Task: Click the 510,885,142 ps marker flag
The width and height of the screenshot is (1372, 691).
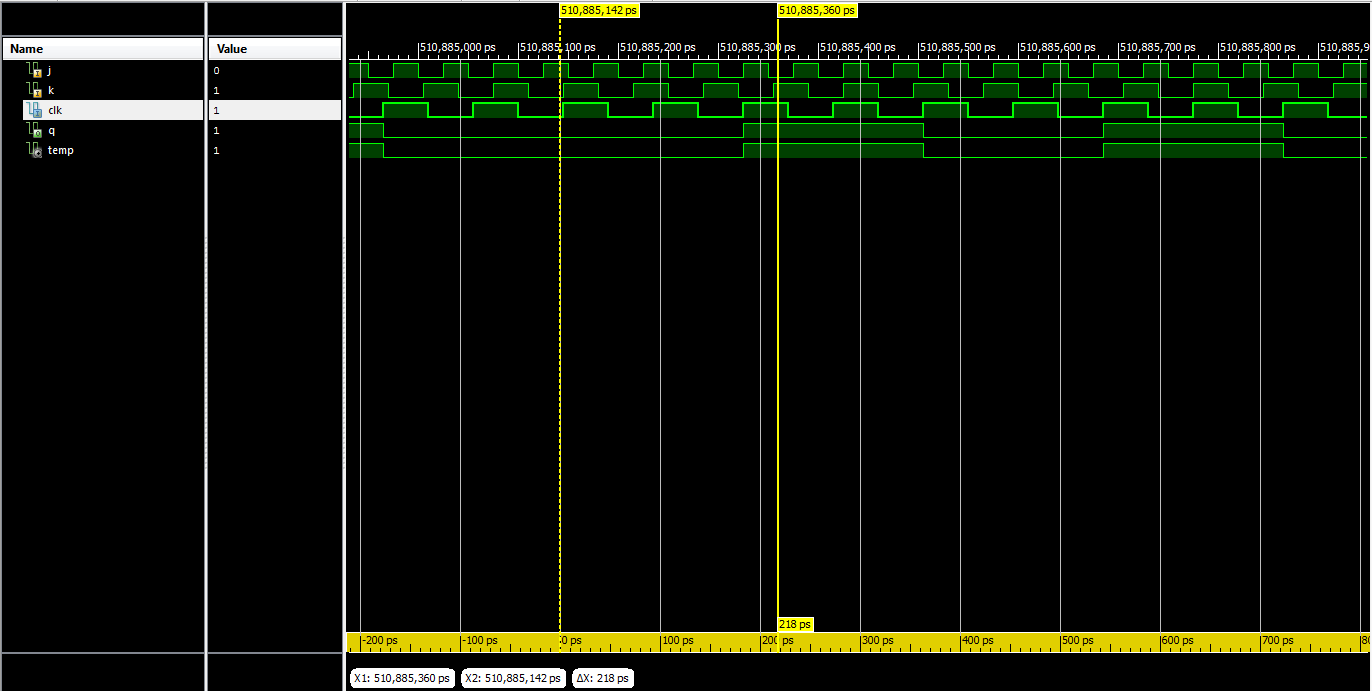Action: (599, 10)
